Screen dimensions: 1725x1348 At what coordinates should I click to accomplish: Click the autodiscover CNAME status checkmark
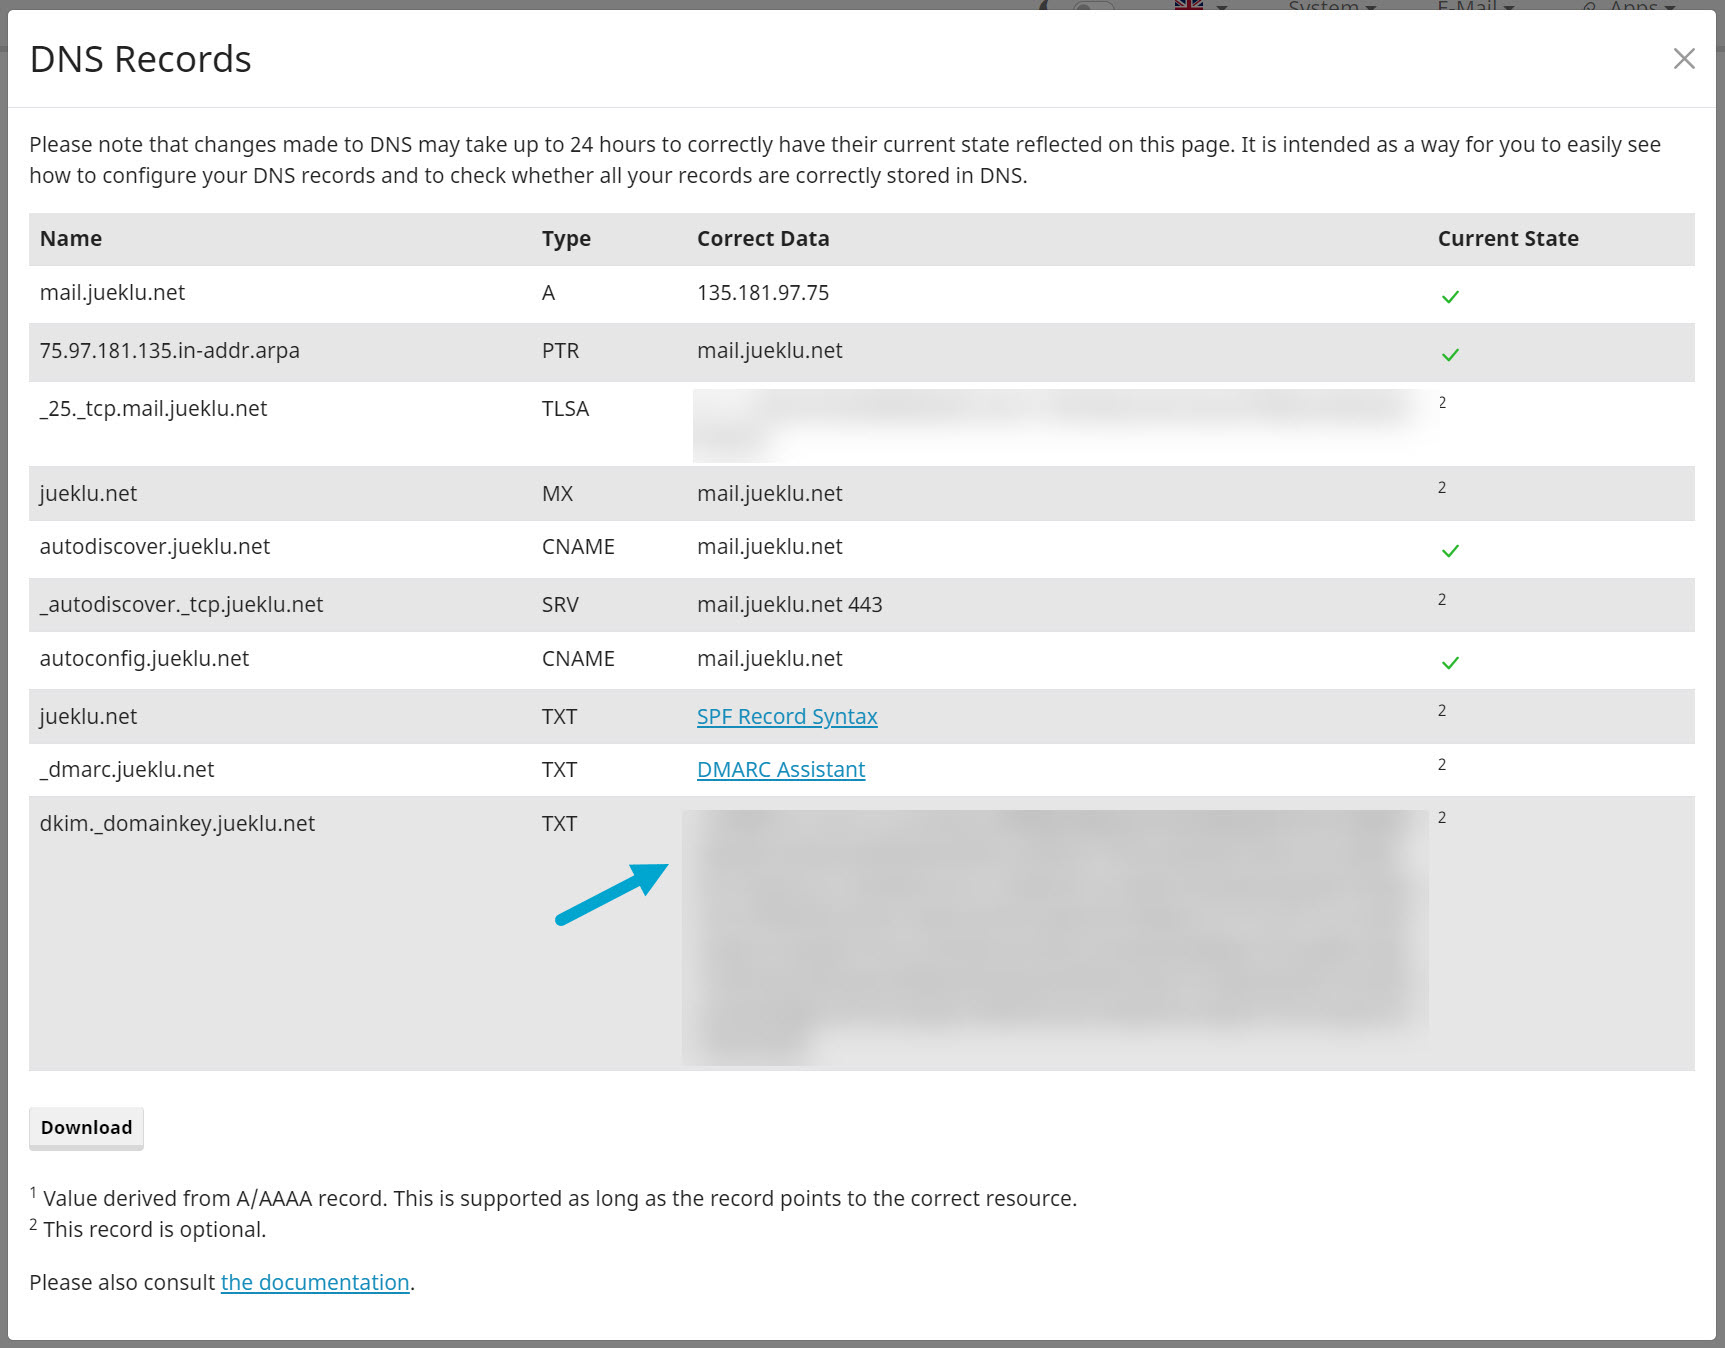tap(1450, 551)
